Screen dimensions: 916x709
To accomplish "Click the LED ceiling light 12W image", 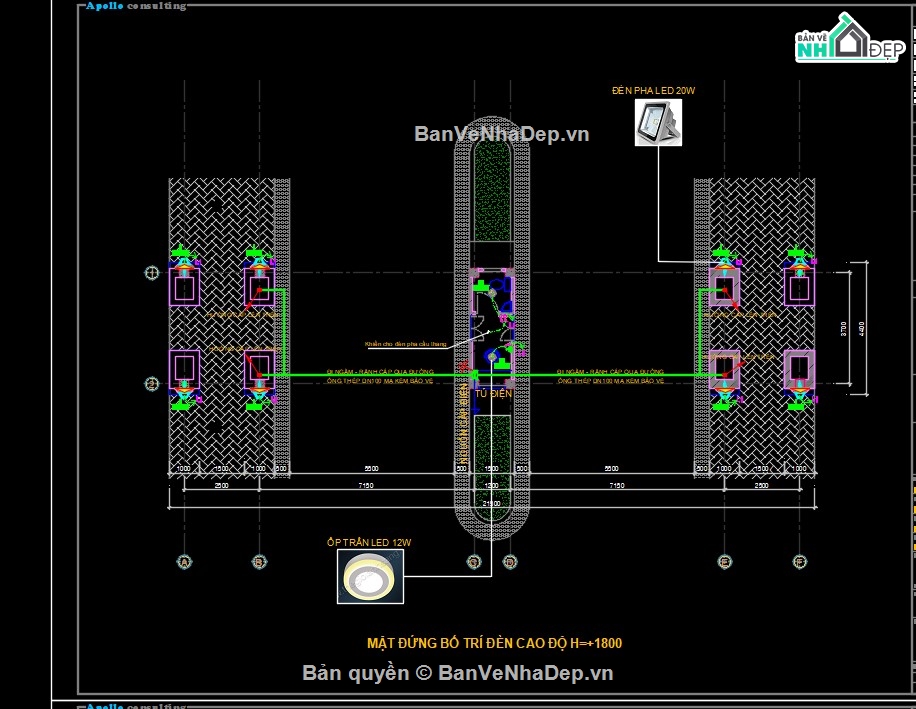I will coord(370,576).
